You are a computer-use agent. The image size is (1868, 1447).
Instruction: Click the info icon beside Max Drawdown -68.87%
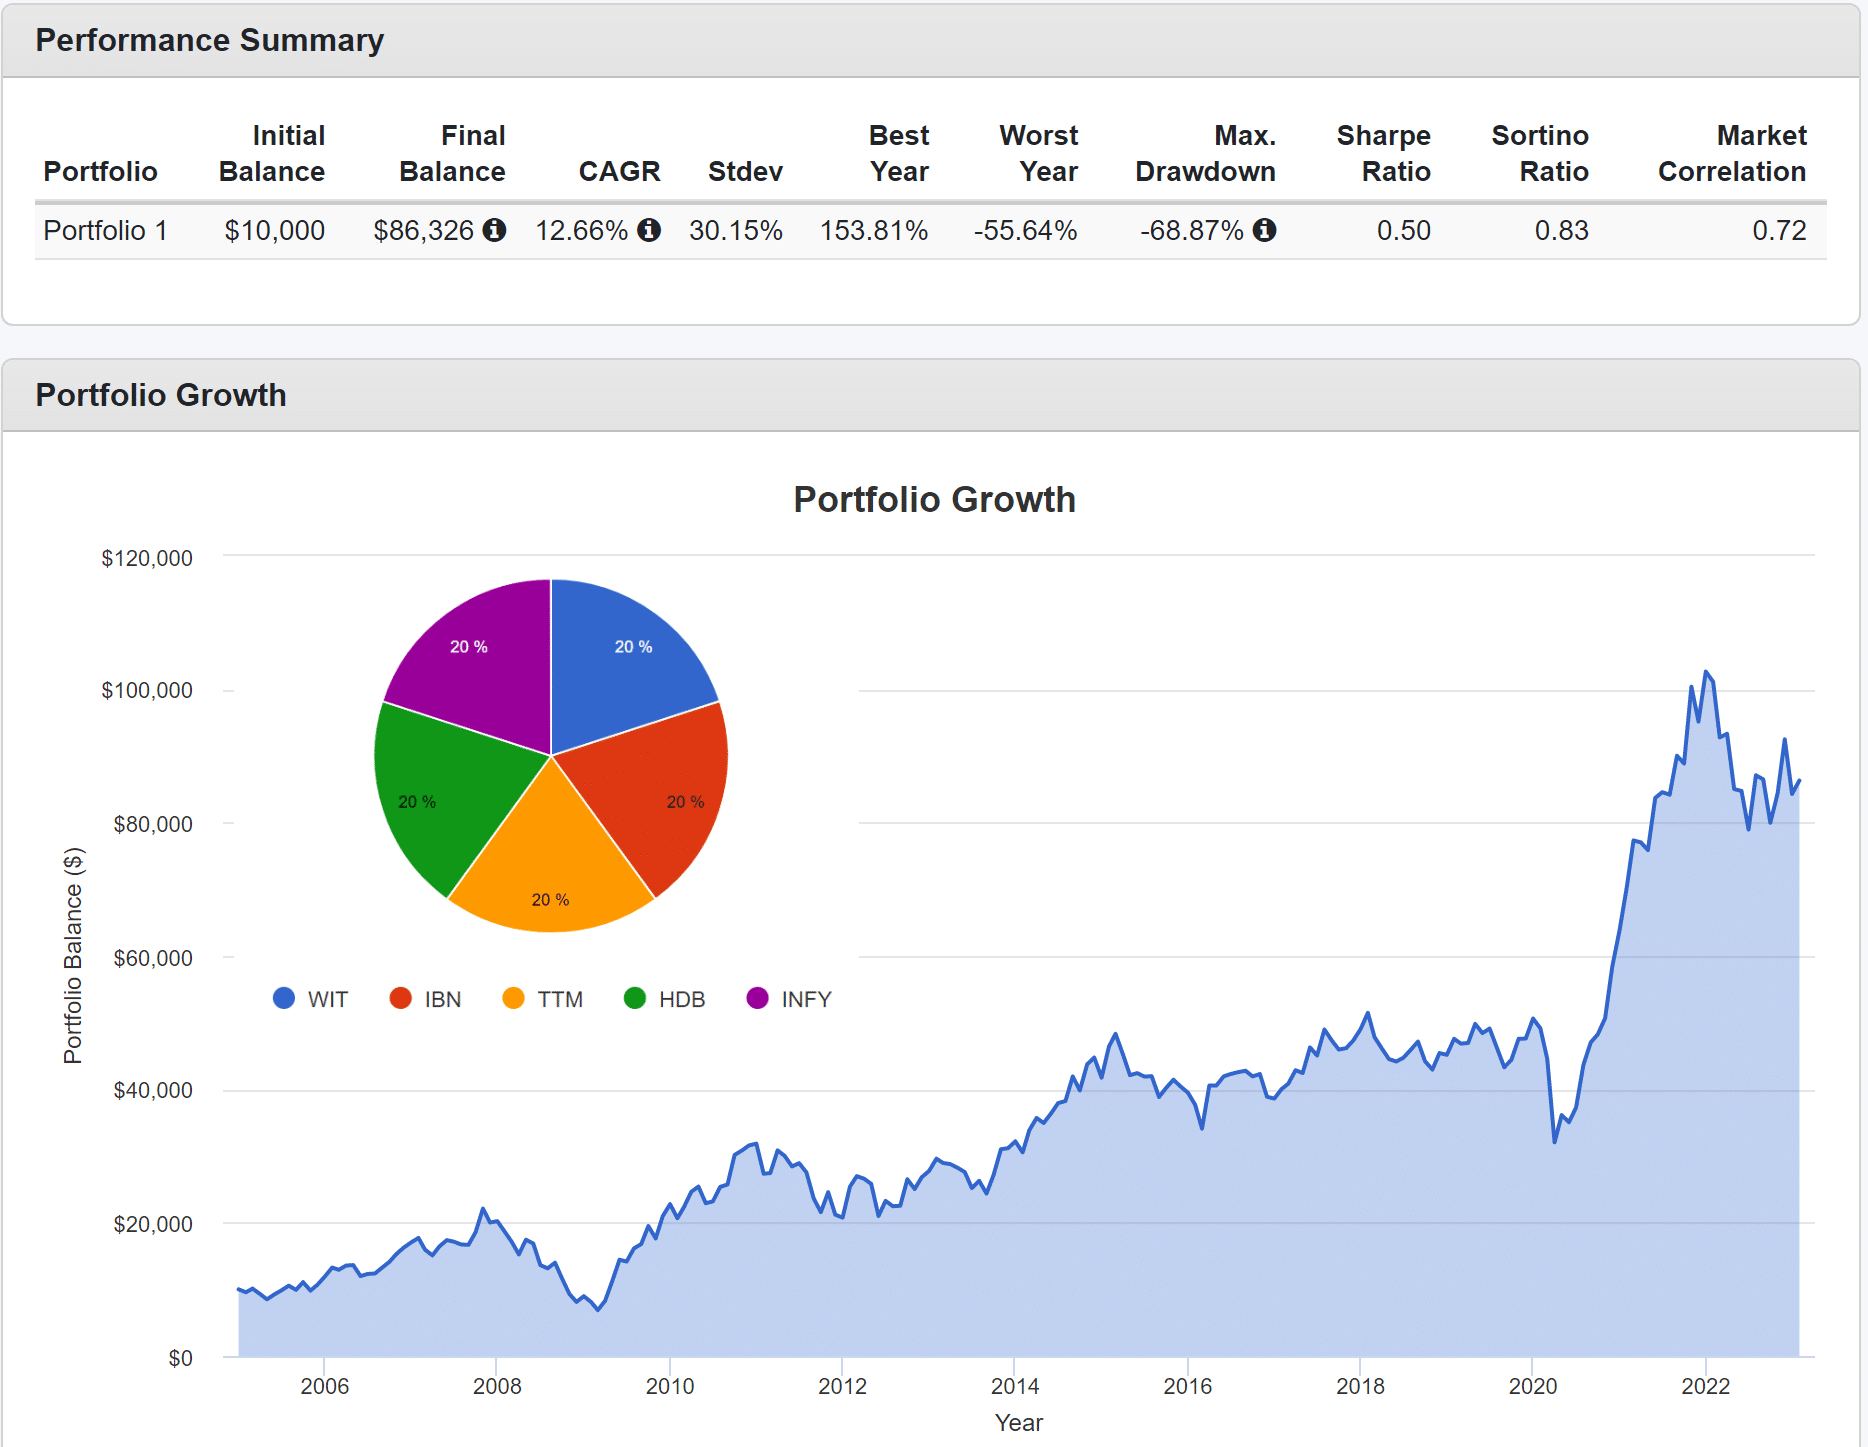[1264, 230]
